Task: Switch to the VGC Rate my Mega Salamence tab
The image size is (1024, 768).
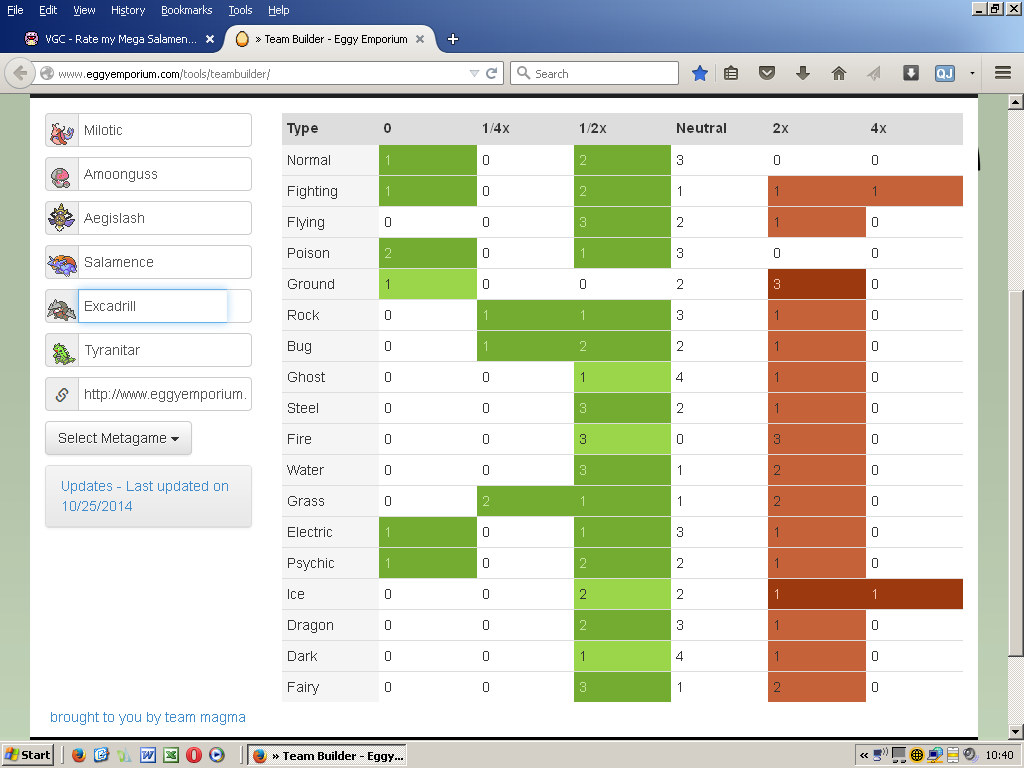Action: pos(119,39)
